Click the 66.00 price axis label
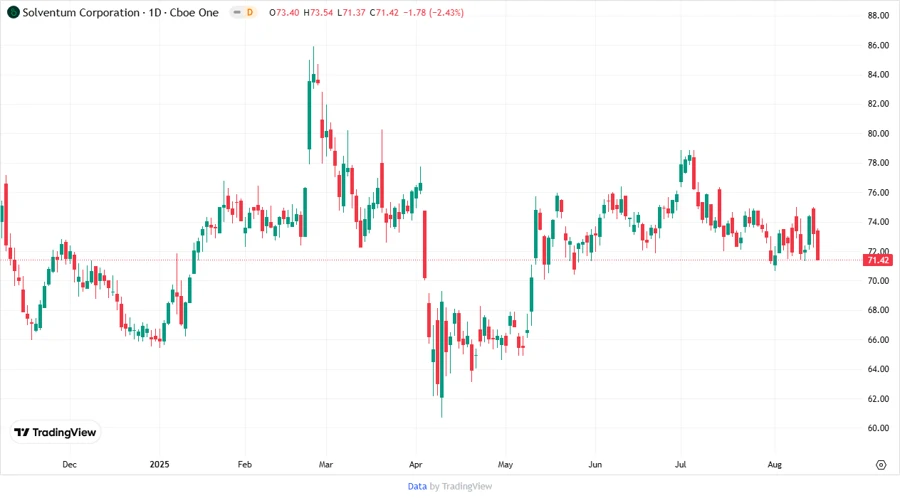Image resolution: width=900 pixels, height=498 pixels. click(x=878, y=340)
